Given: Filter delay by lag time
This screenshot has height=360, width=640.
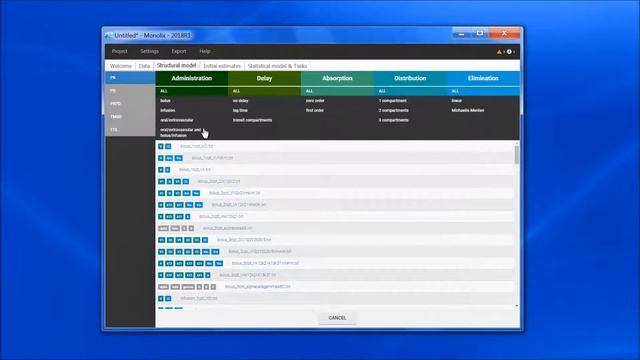Looking at the screenshot, I should point(240,110).
